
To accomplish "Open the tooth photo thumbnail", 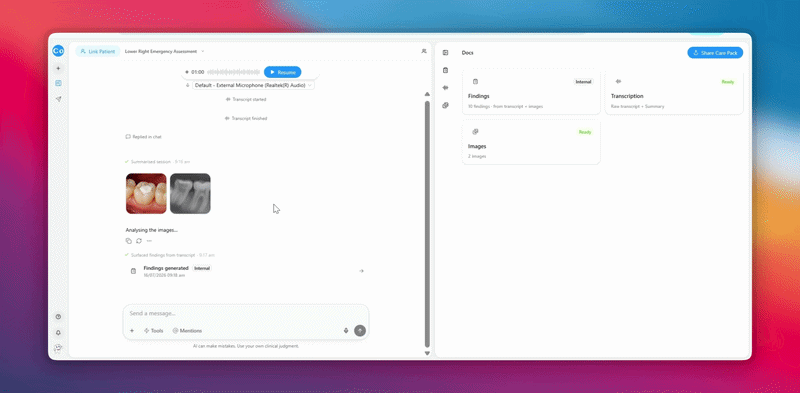I will (146, 193).
